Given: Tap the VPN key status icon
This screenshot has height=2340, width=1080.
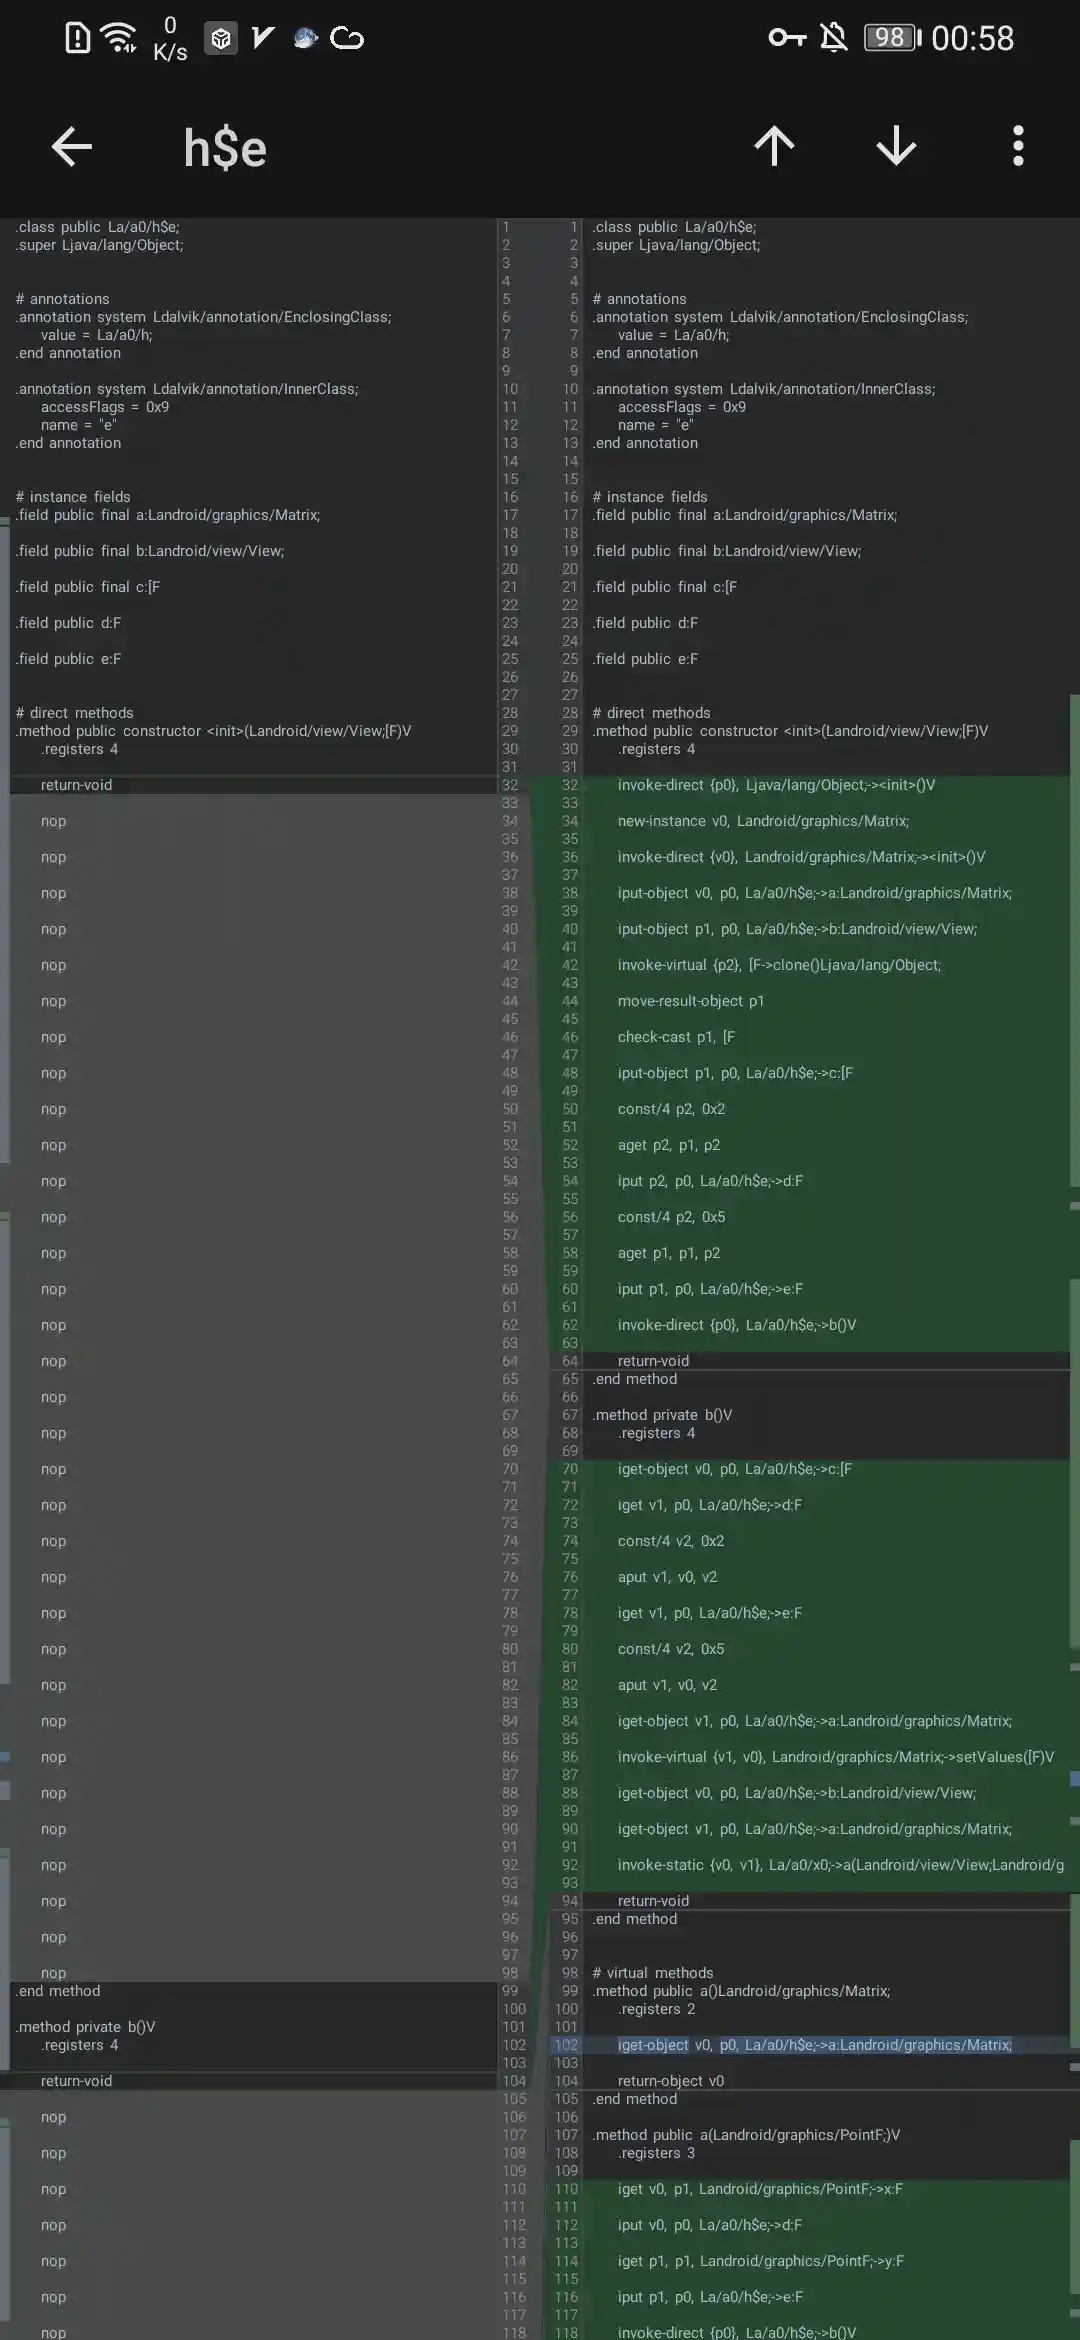Looking at the screenshot, I should pos(787,38).
